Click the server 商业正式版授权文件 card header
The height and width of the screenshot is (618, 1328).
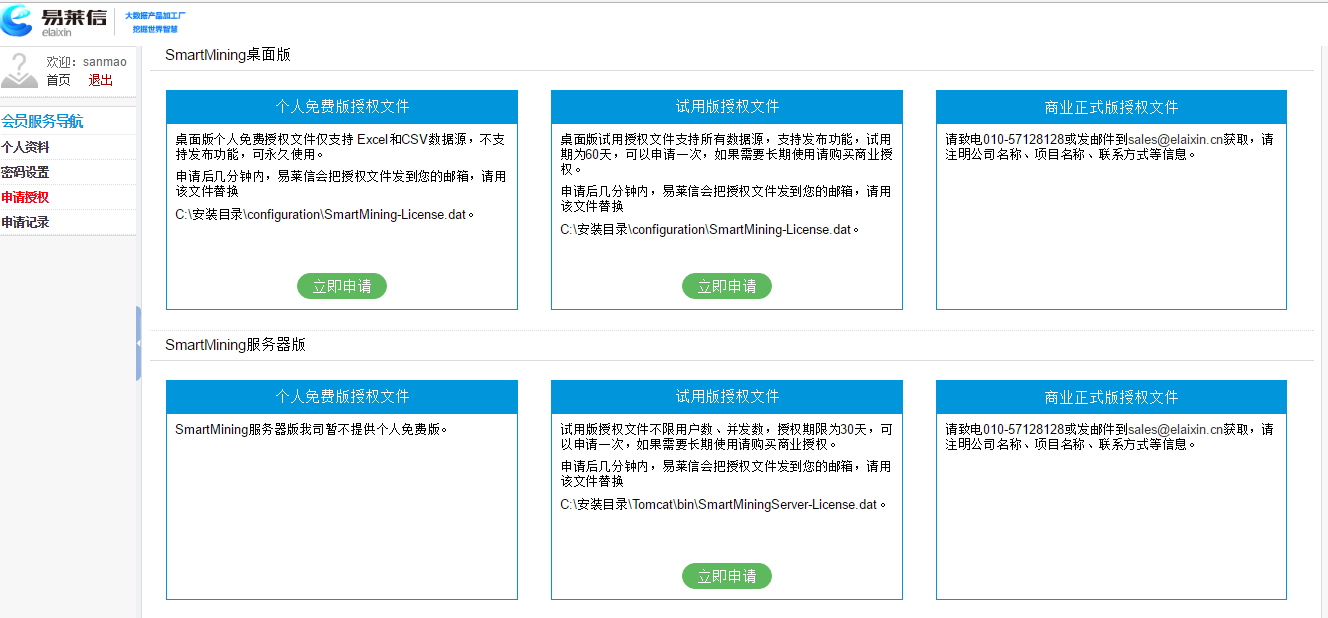(1112, 397)
